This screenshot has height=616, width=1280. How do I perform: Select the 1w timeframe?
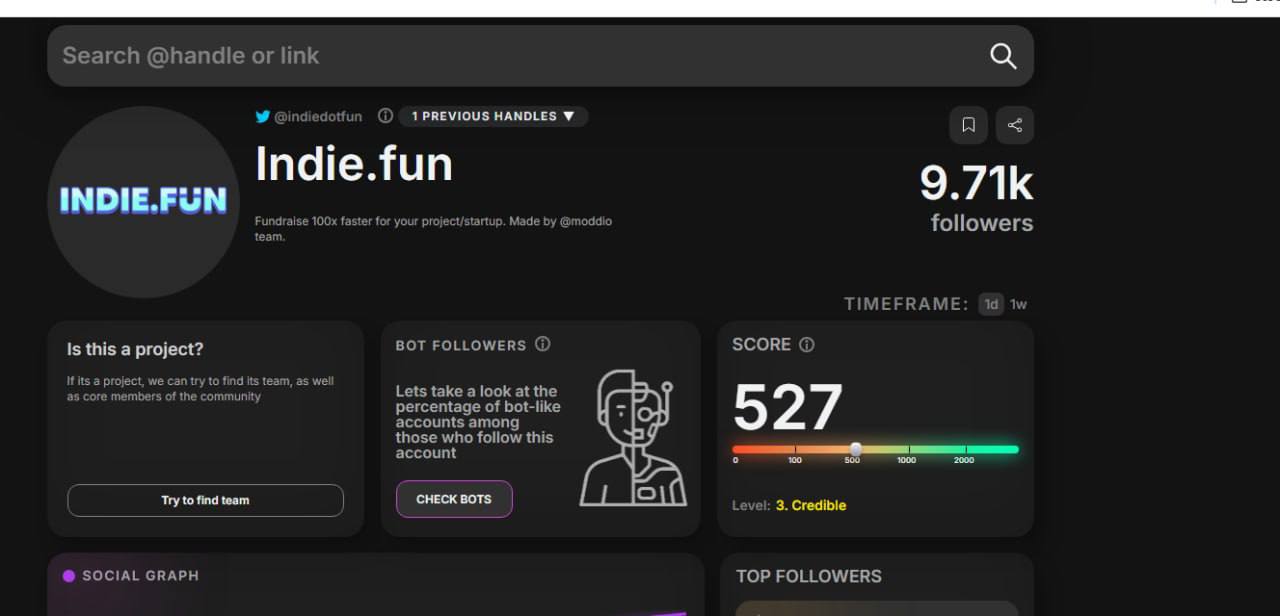(x=1018, y=304)
